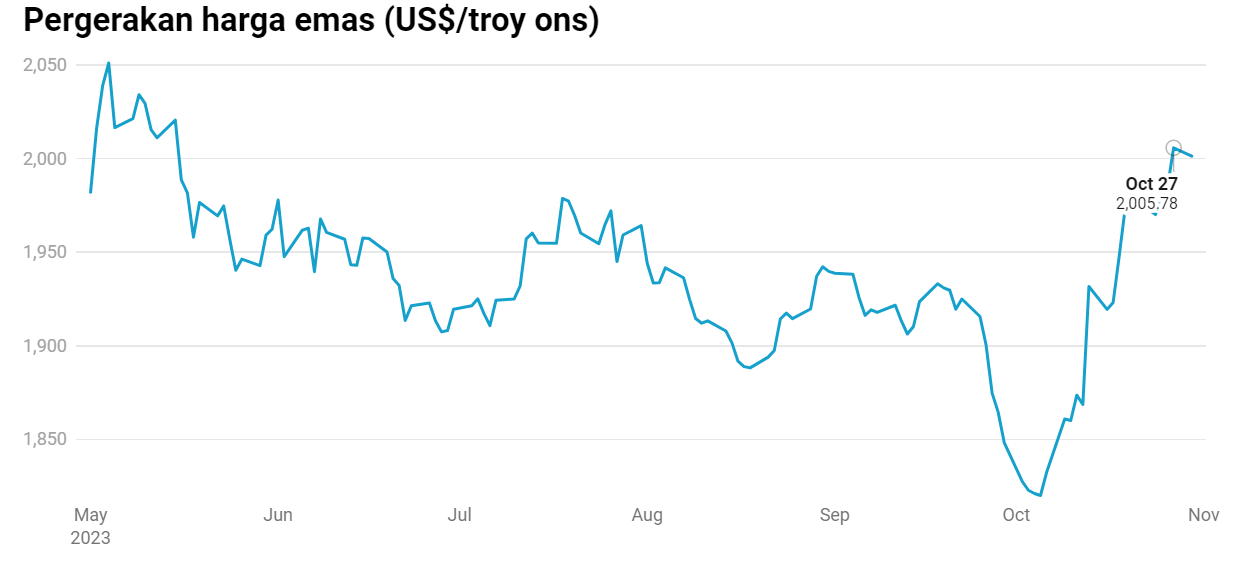Select the Oct x-axis label
This screenshot has height=569, width=1248.
coord(1016,515)
